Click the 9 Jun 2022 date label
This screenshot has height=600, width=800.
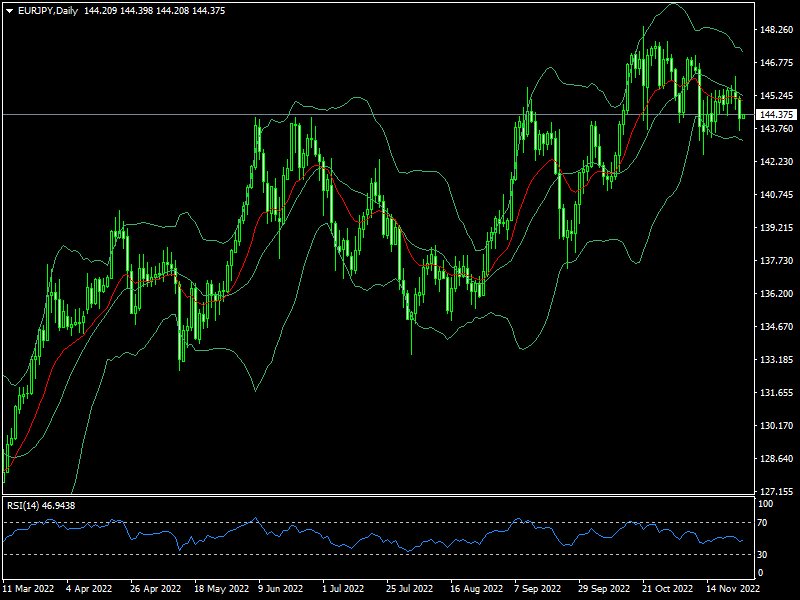point(281,589)
